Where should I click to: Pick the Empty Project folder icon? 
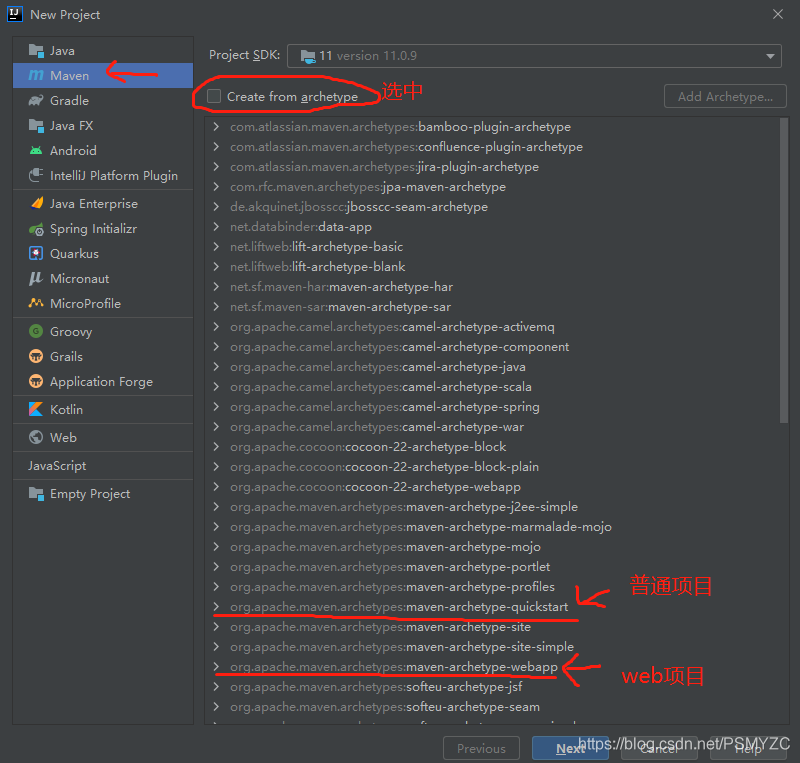36,494
